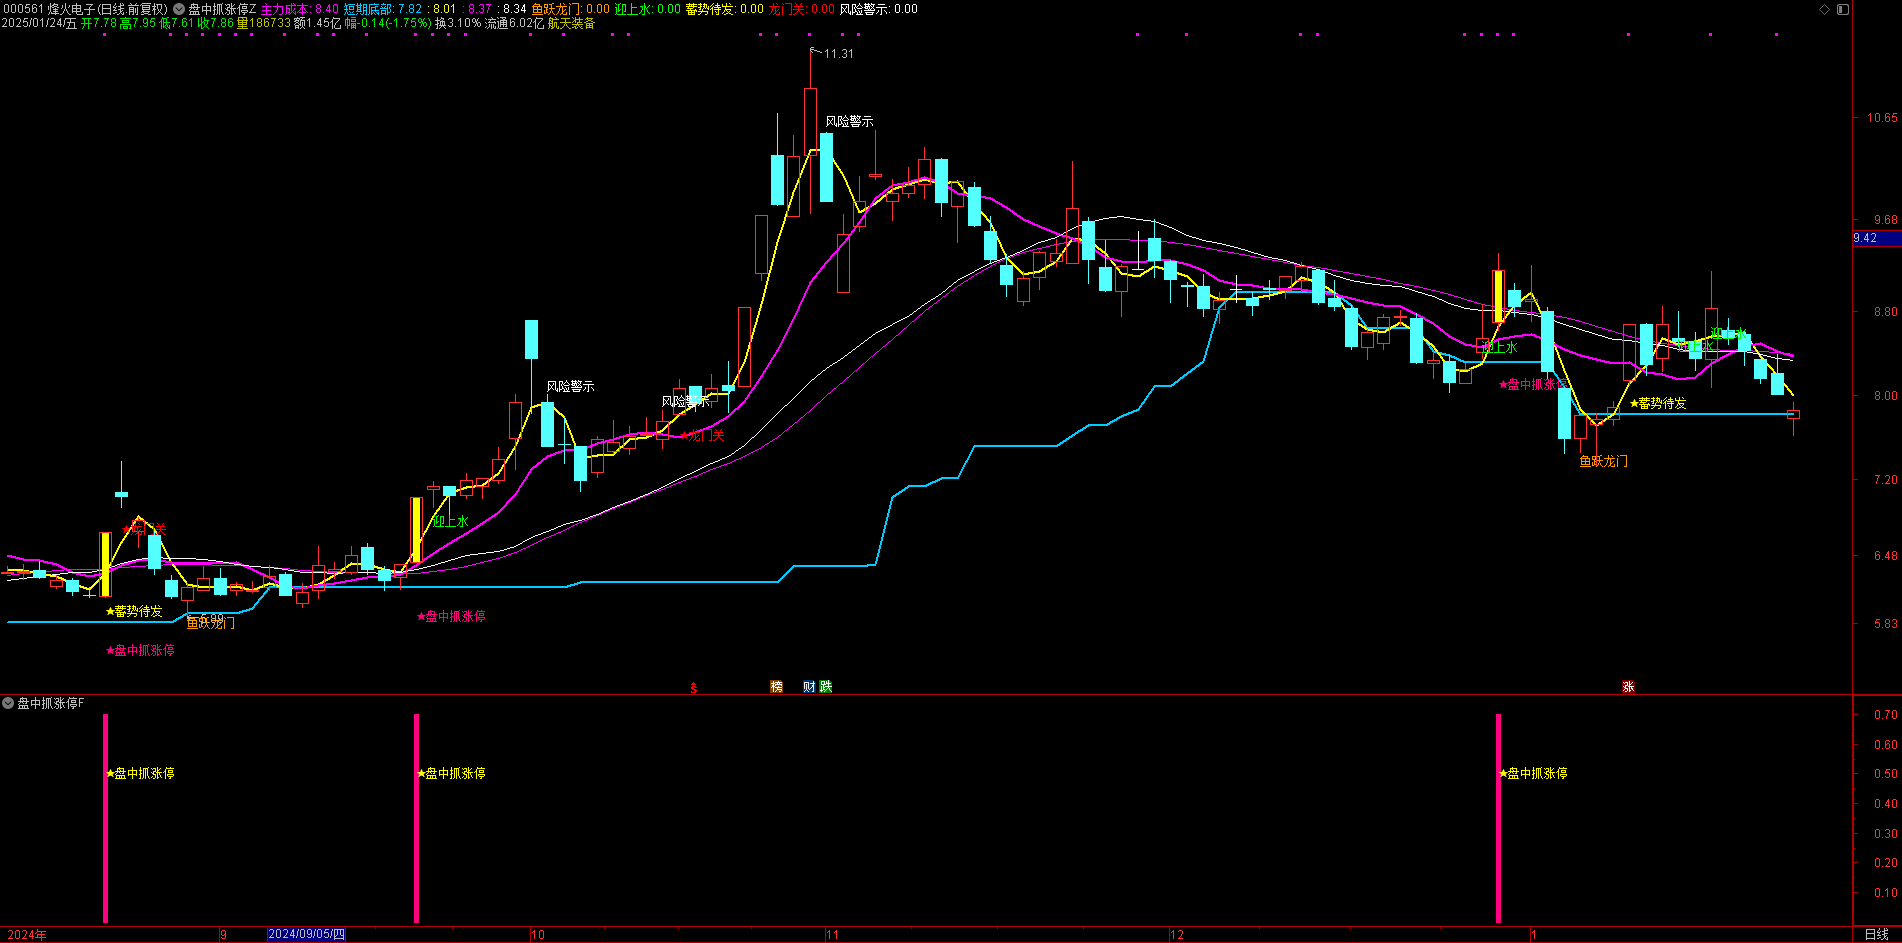Open the 榜 info marker icon
This screenshot has height=943, width=1902.
776,686
